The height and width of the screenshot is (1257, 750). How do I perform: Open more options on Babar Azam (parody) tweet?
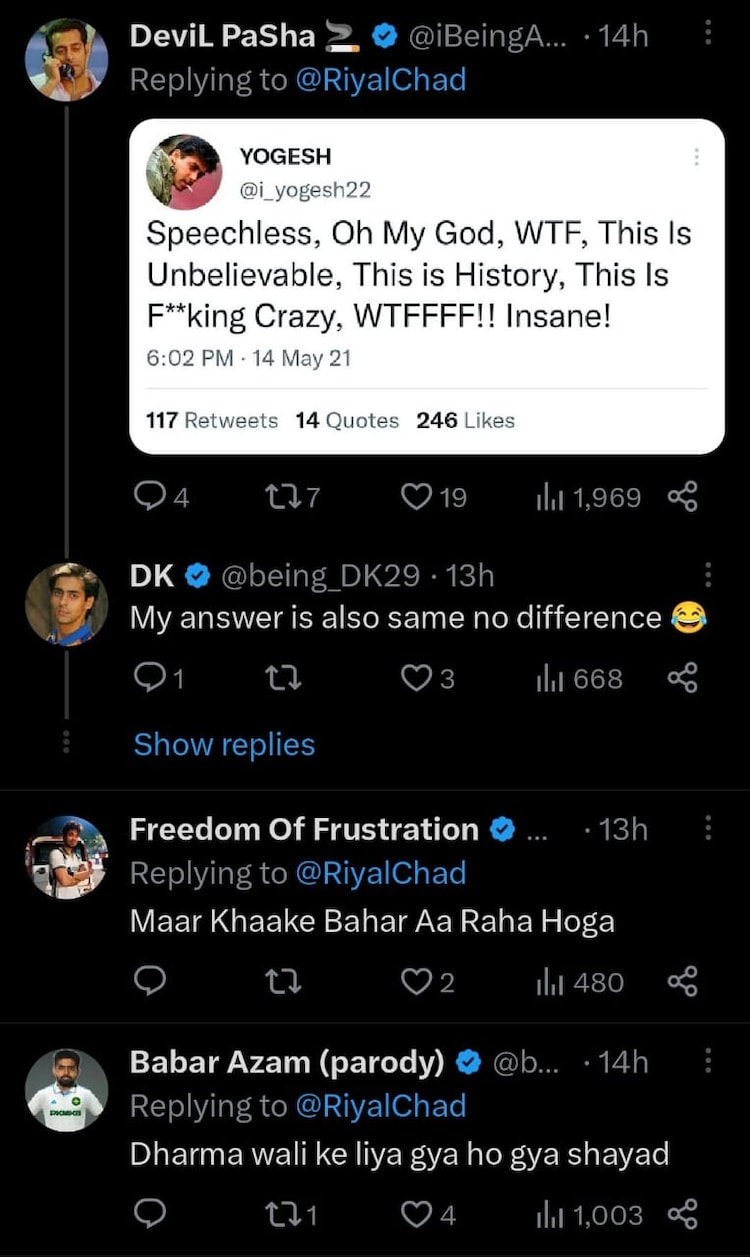pyautogui.click(x=708, y=1061)
